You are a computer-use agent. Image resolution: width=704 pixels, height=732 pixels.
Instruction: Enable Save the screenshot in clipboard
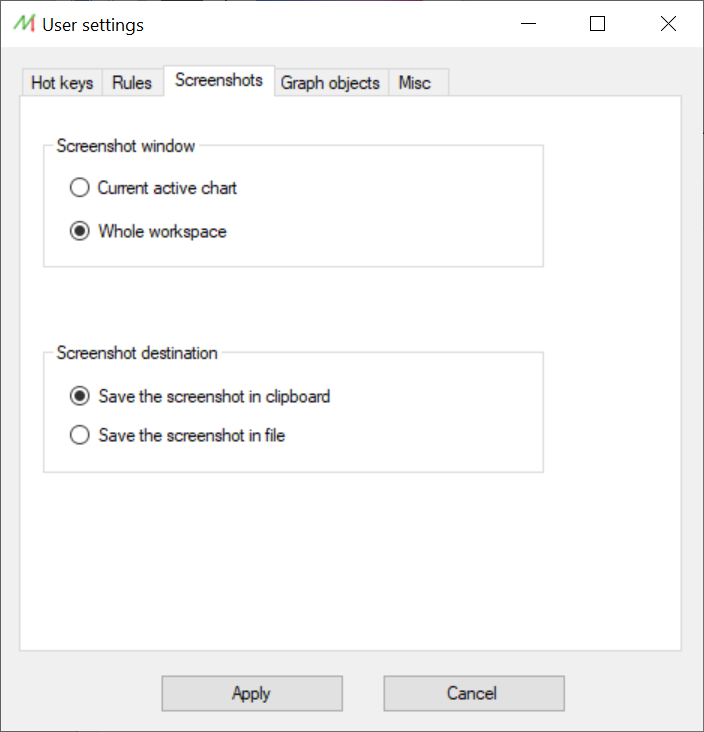click(x=200, y=396)
